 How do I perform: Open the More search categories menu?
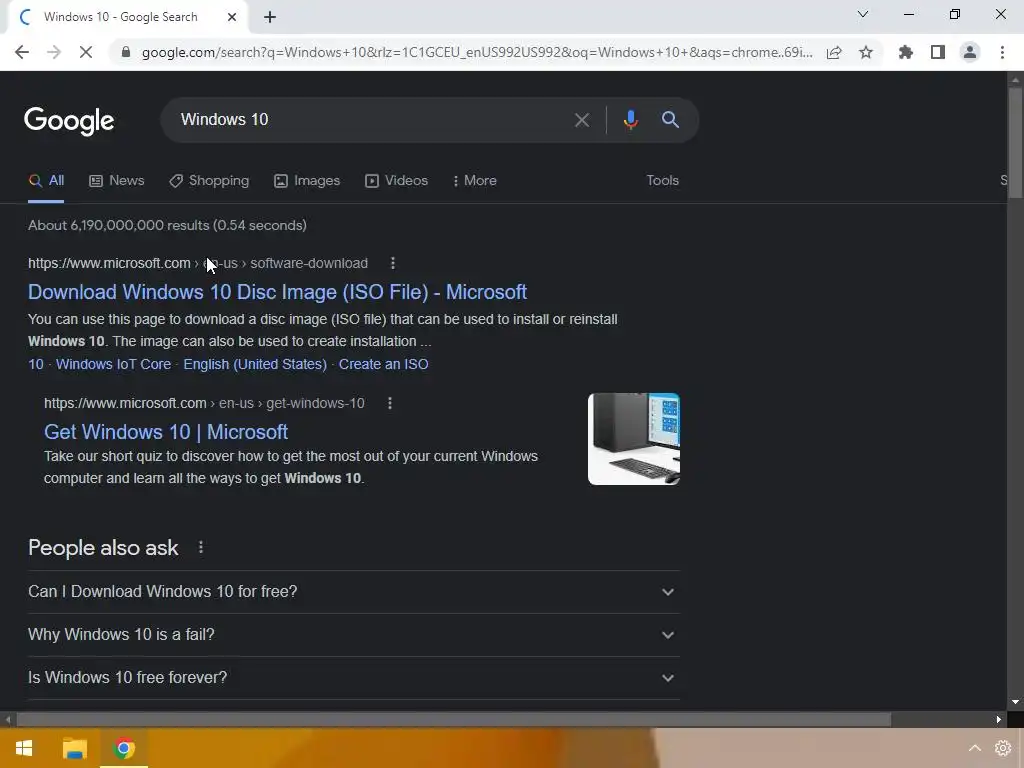pos(475,181)
